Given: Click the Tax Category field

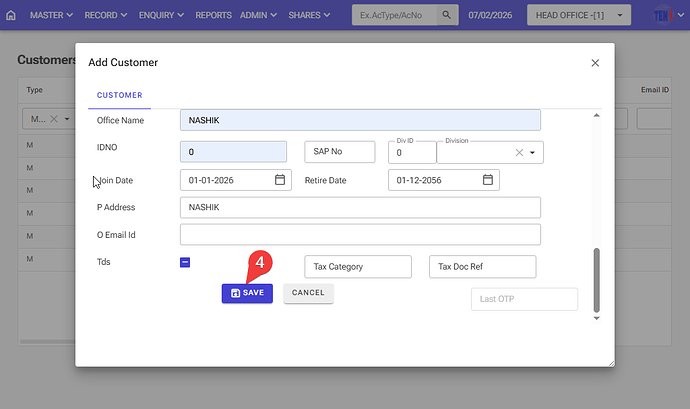Looking at the screenshot, I should click(x=357, y=267).
